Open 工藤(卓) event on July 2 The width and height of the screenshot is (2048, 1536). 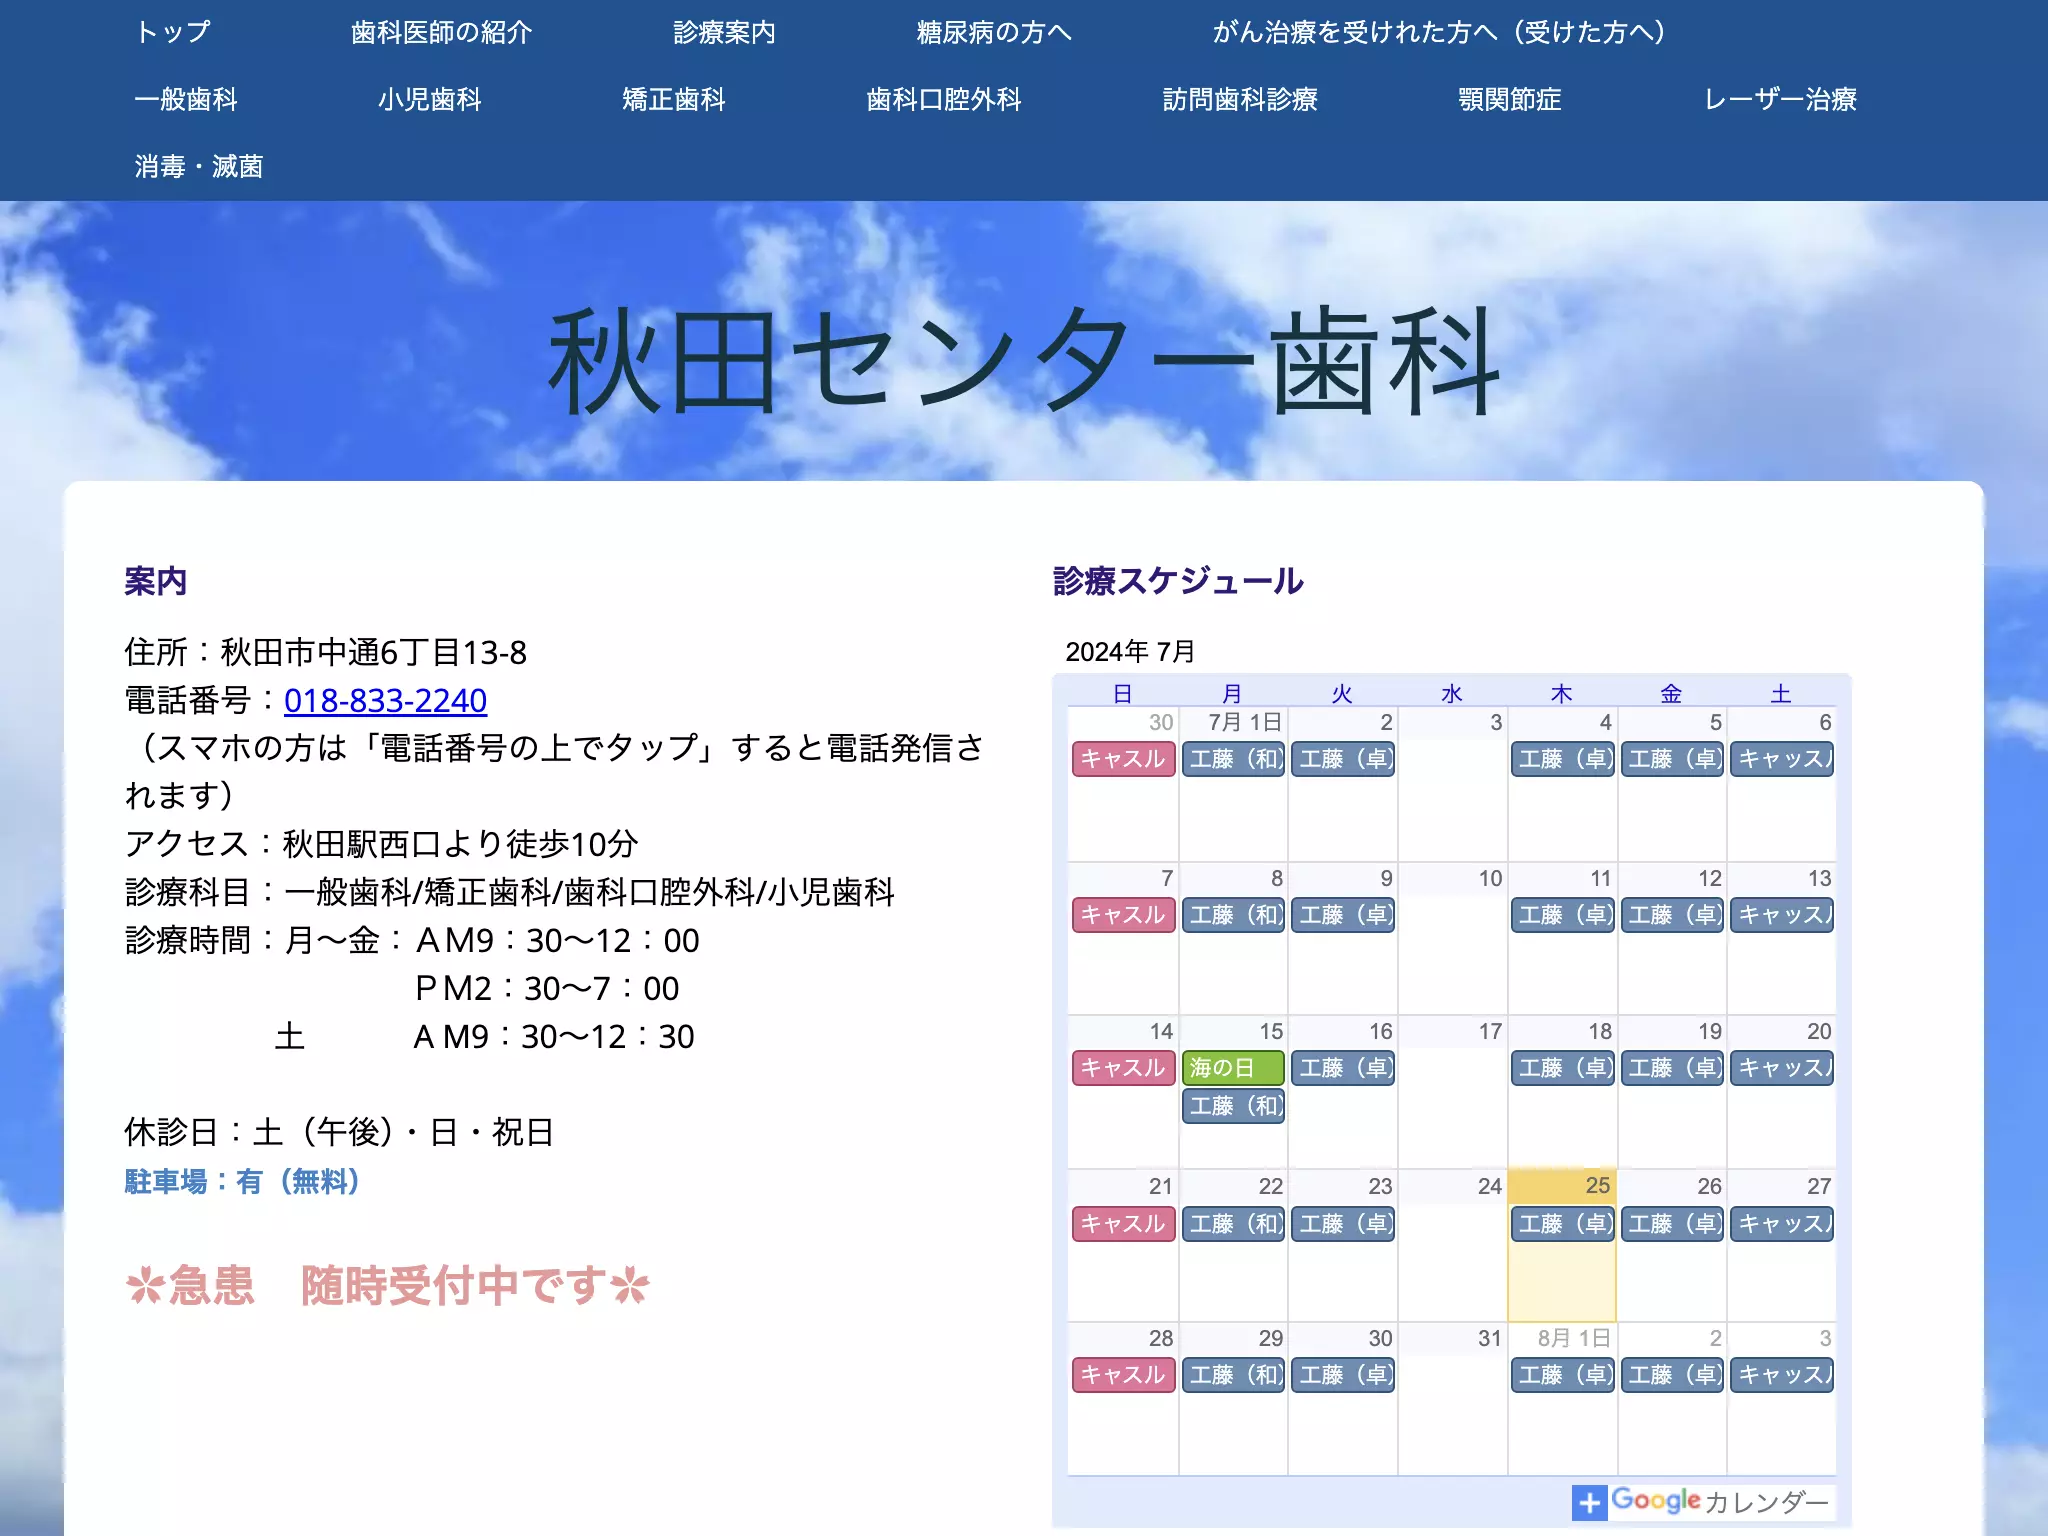click(x=1343, y=759)
